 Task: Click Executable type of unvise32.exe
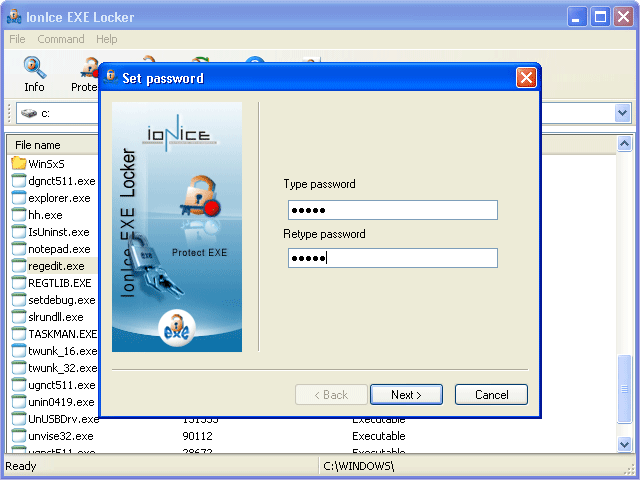379,436
